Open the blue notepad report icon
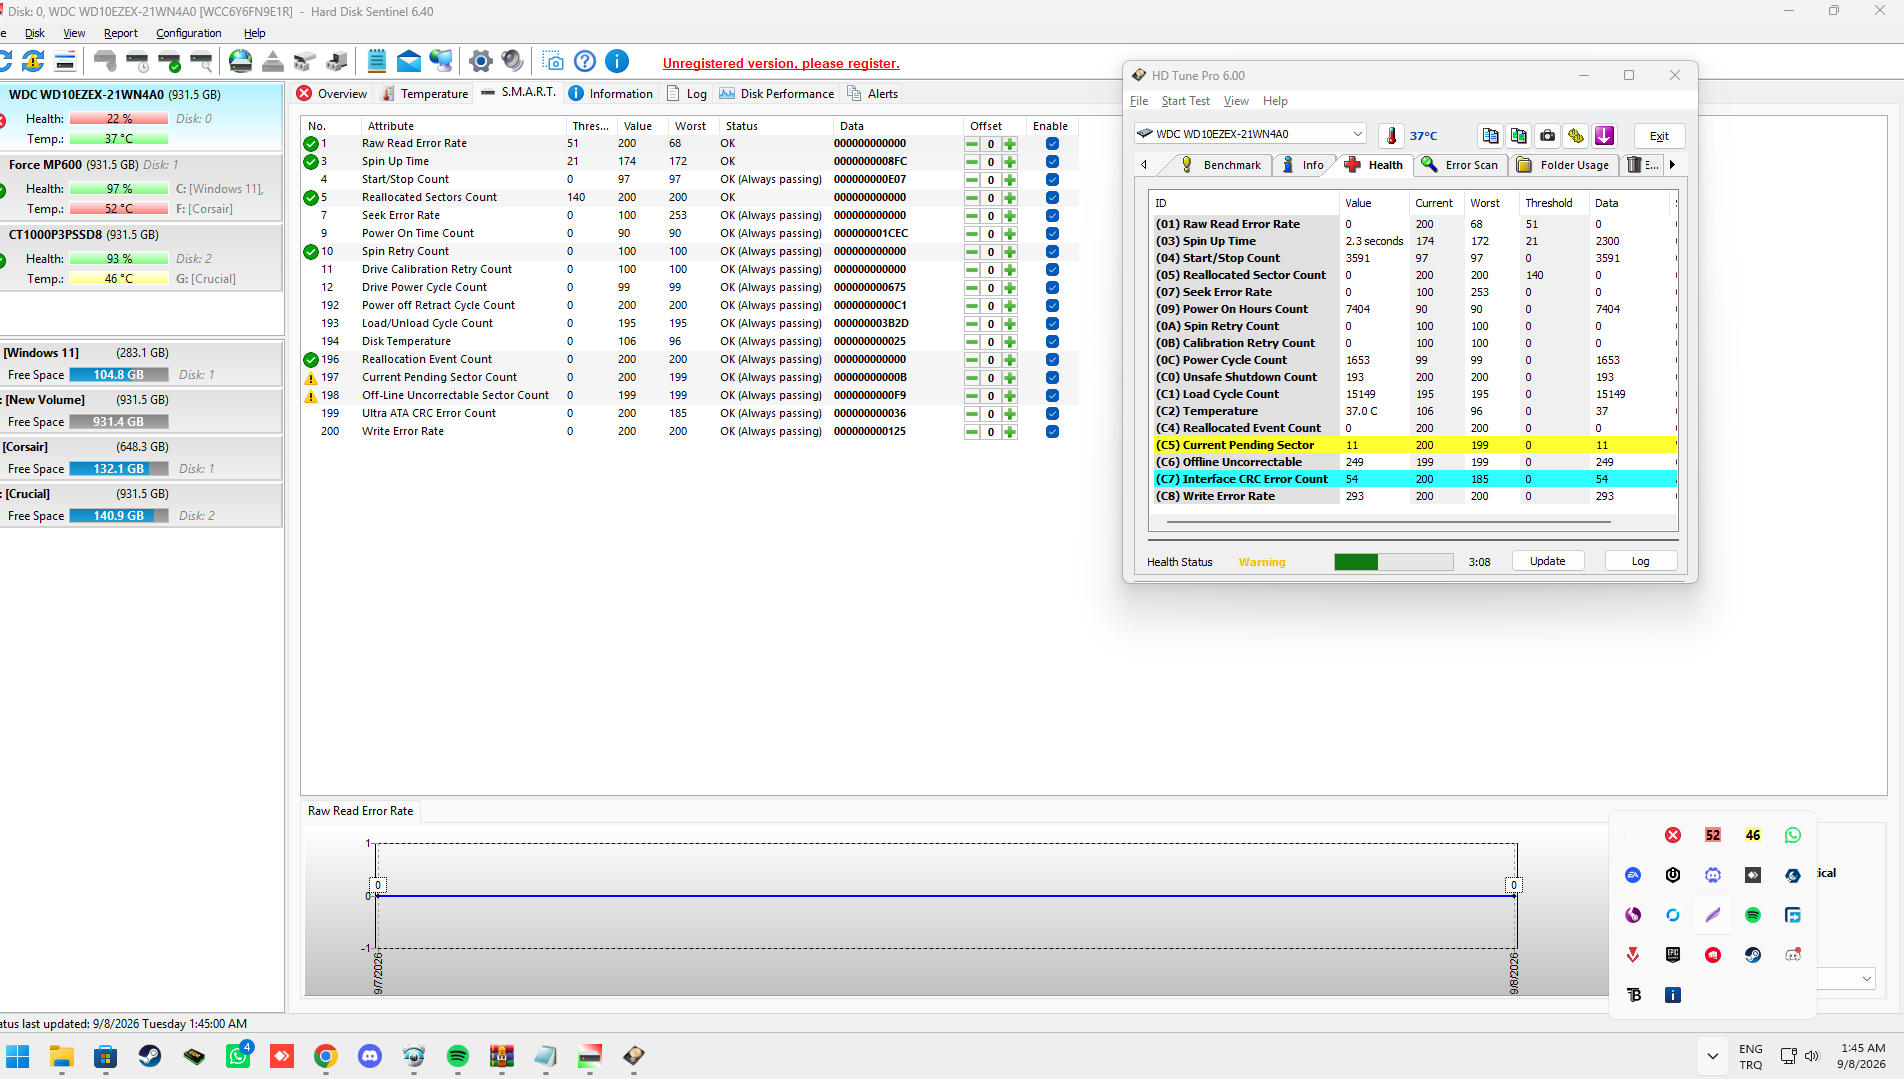Viewport: 1904px width, 1079px height. pyautogui.click(x=377, y=62)
